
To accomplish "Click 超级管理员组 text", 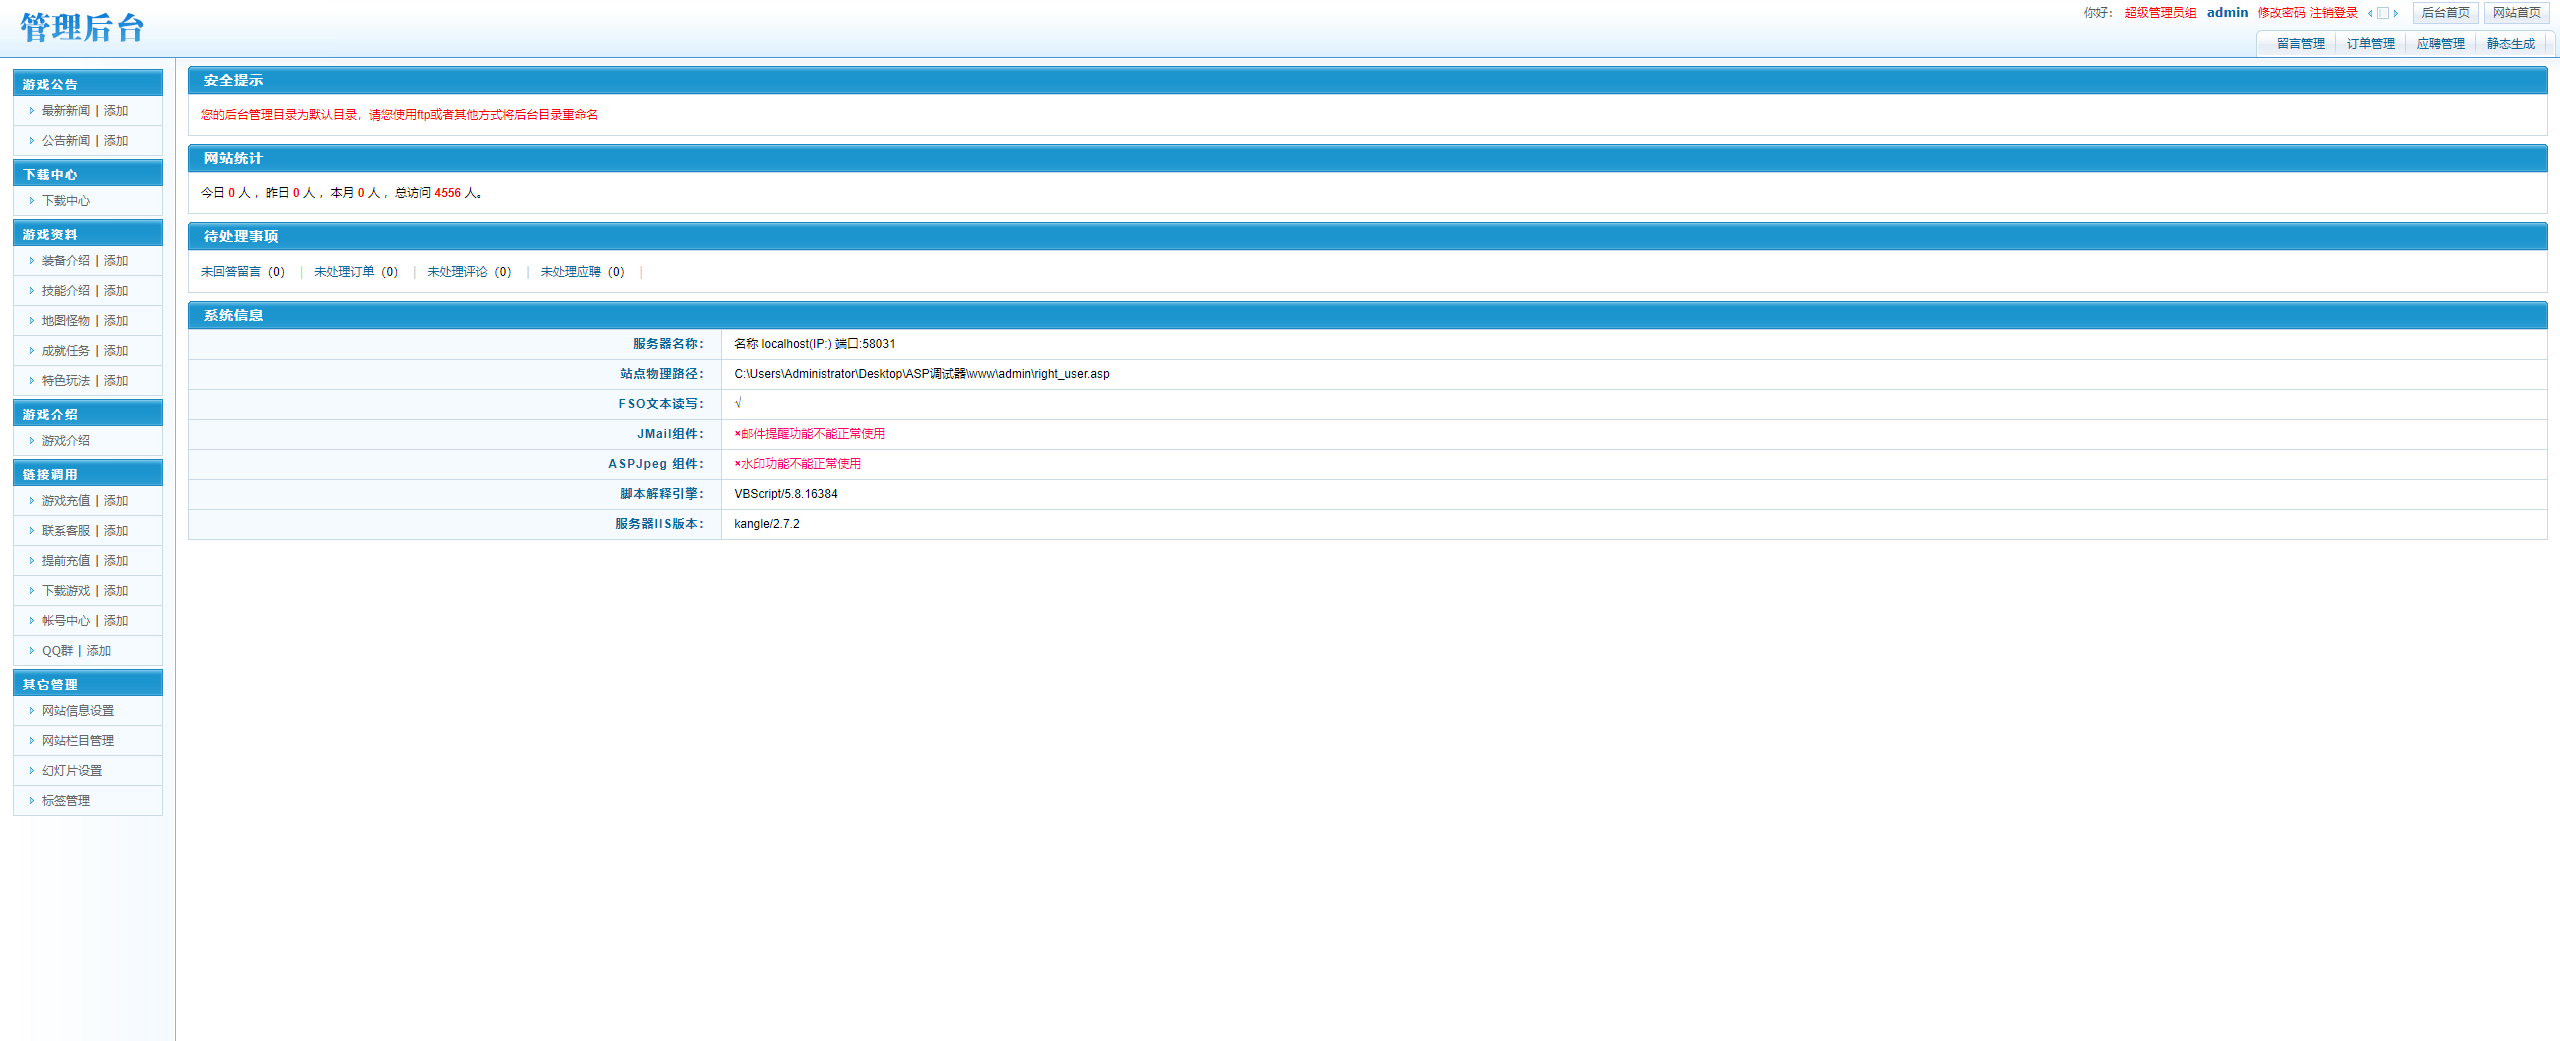I will tap(2160, 13).
